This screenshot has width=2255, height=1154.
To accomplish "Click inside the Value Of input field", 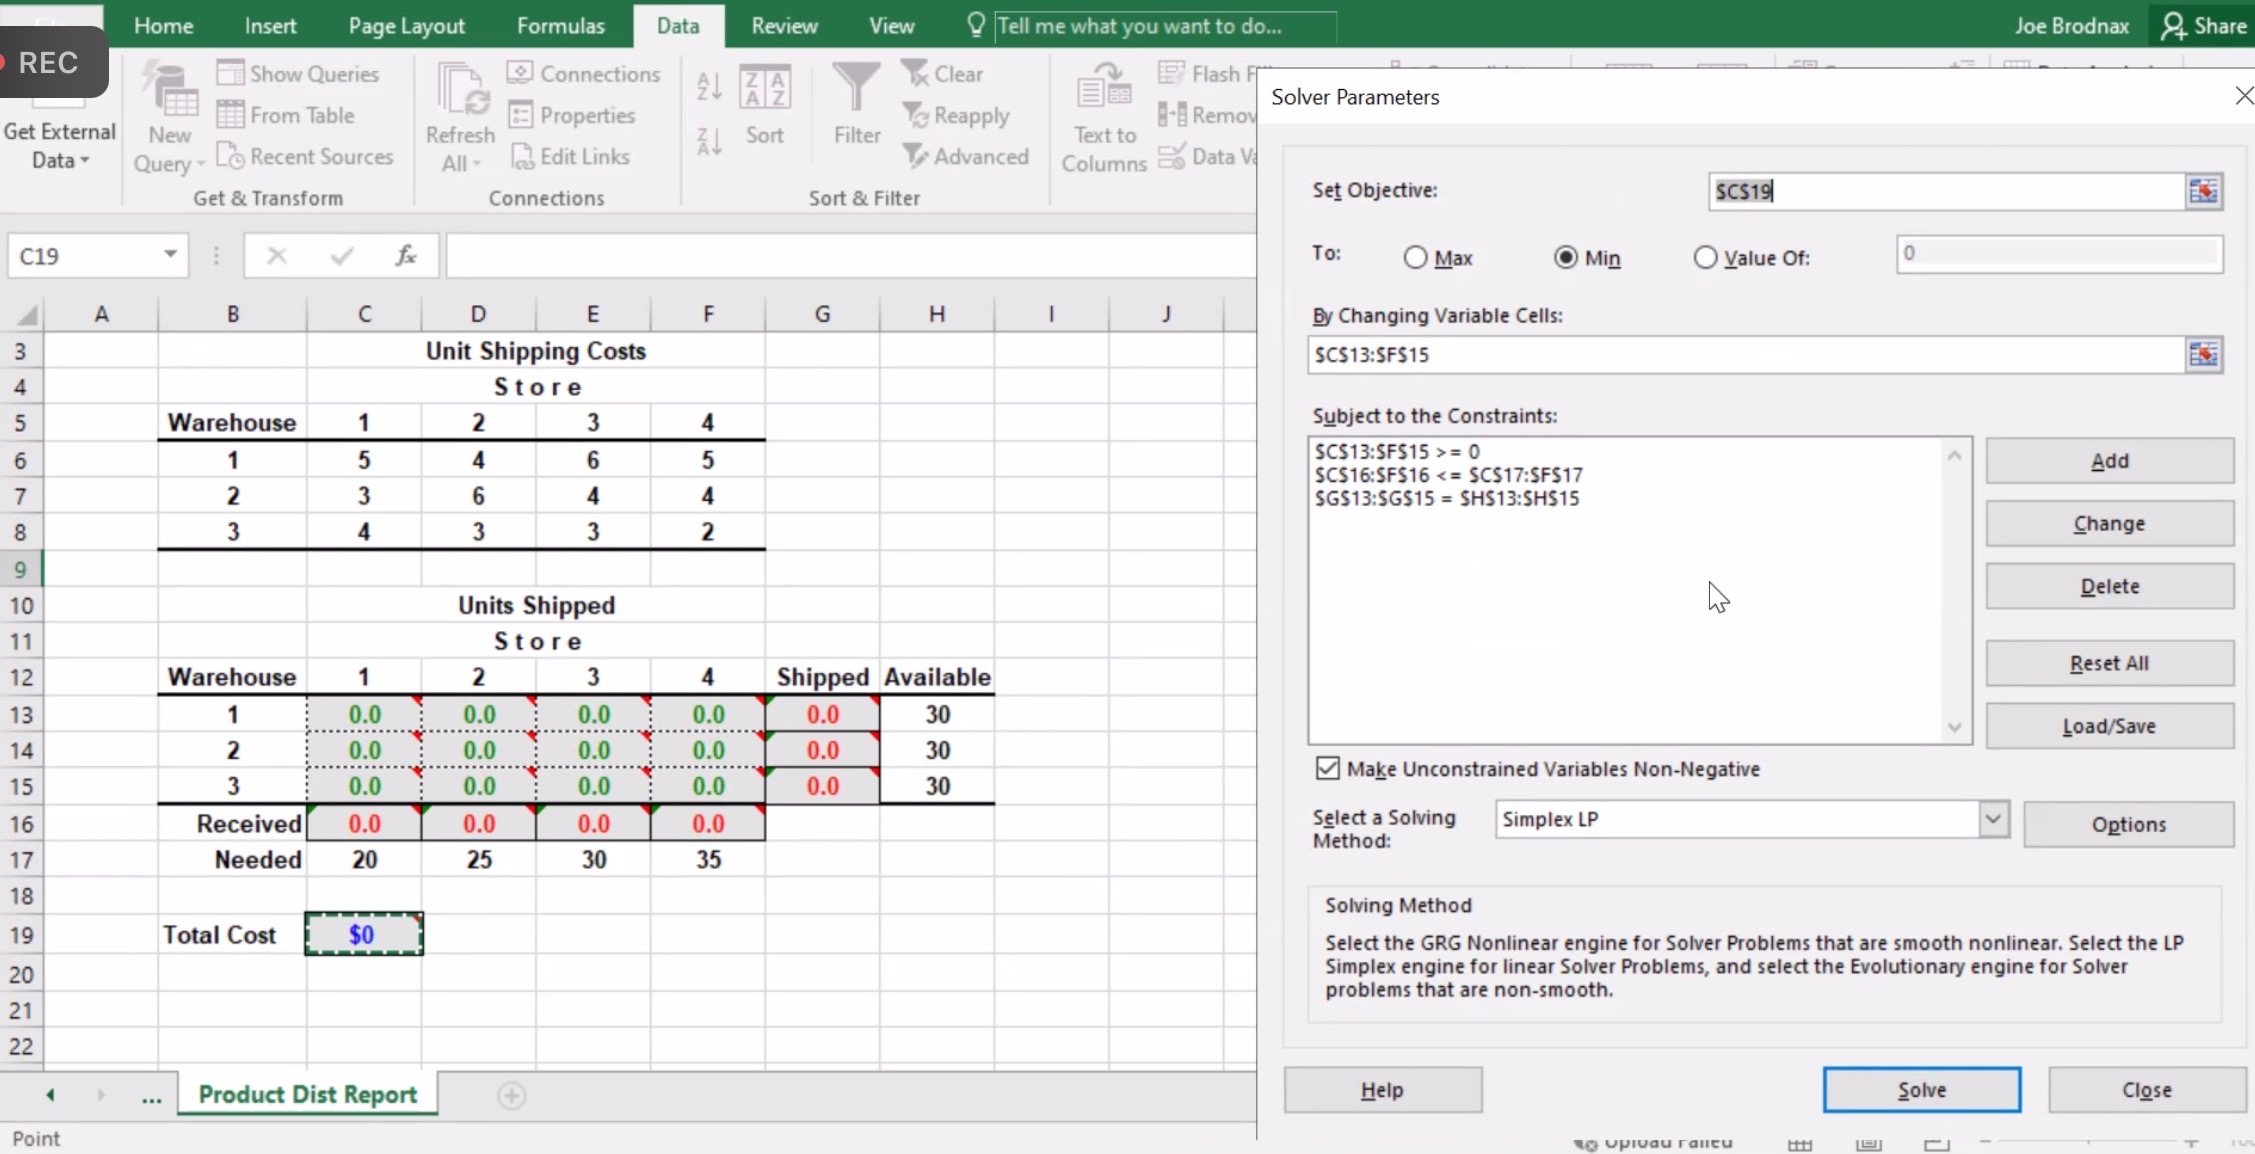I will coord(2058,254).
